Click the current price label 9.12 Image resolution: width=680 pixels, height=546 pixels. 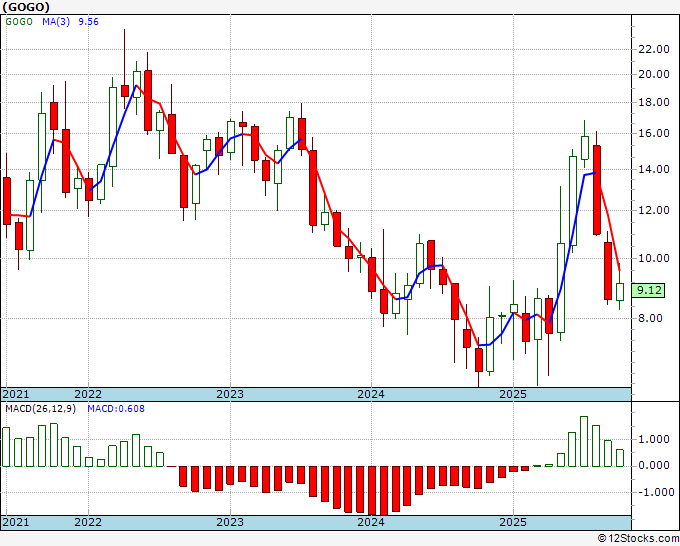[x=648, y=290]
